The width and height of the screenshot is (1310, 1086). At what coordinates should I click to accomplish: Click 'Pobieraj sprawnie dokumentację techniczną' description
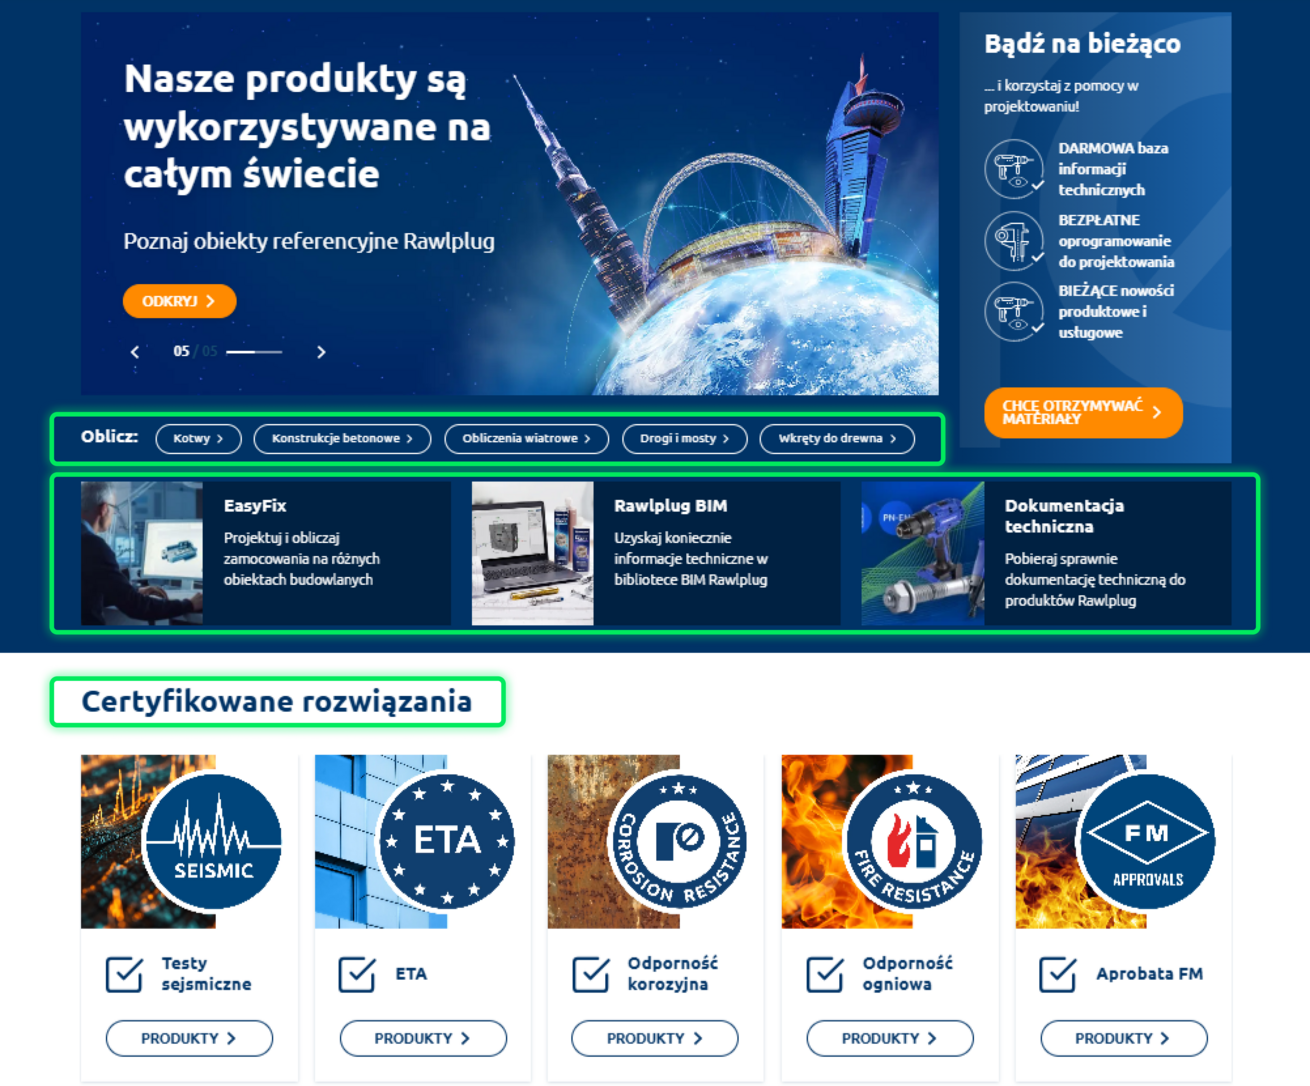[x=1095, y=580]
